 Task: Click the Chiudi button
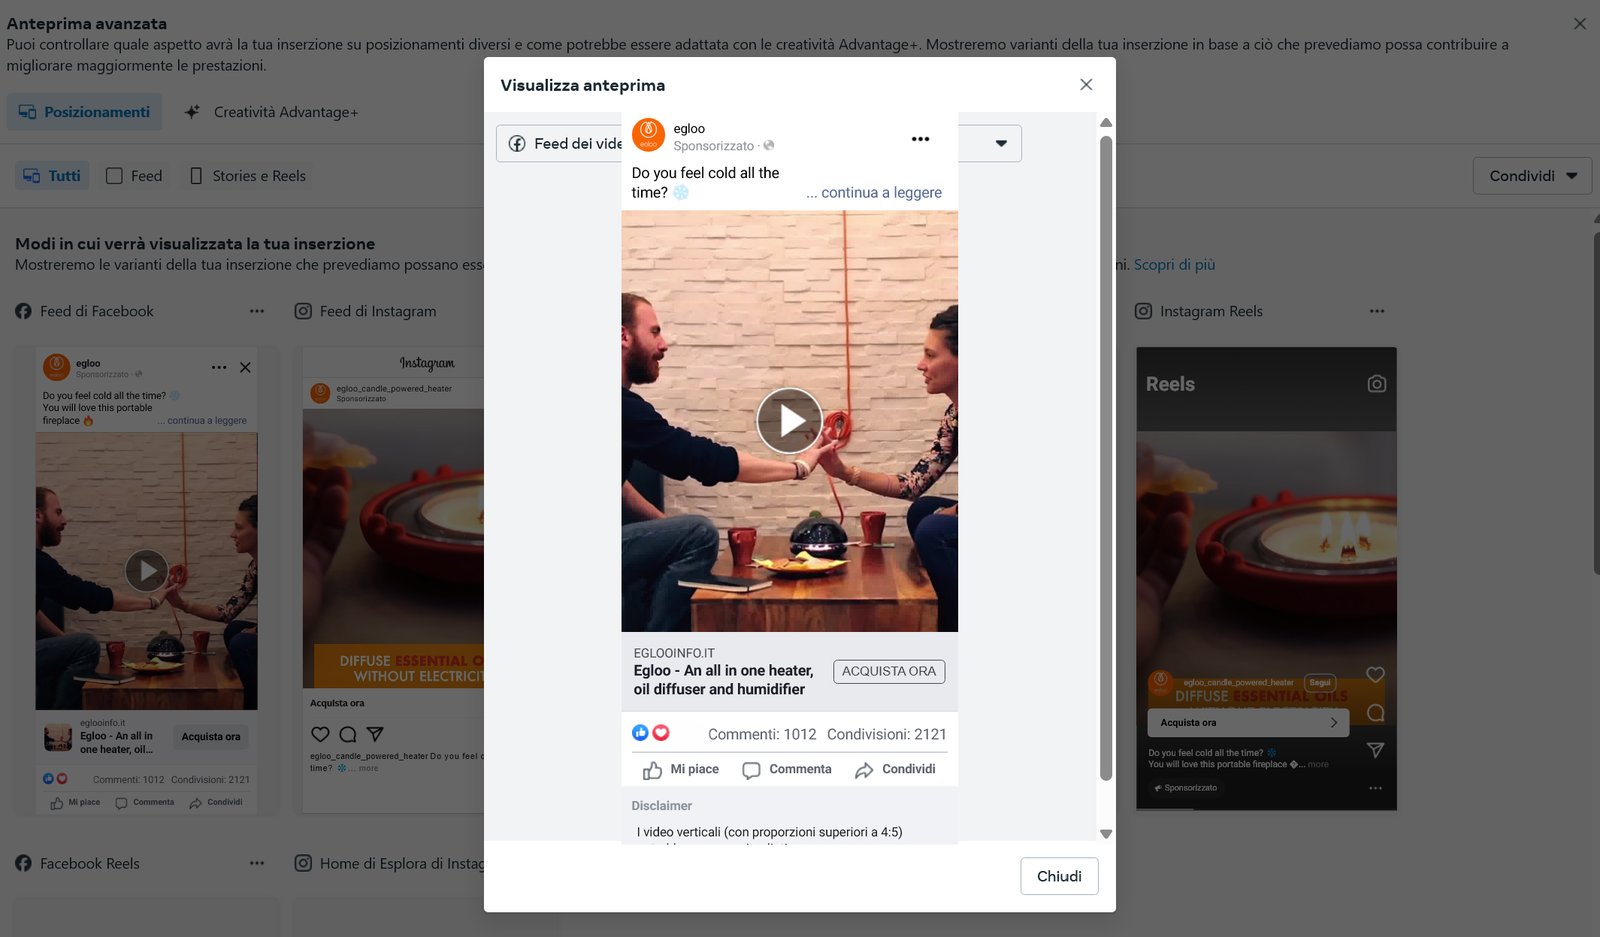pyautogui.click(x=1059, y=876)
